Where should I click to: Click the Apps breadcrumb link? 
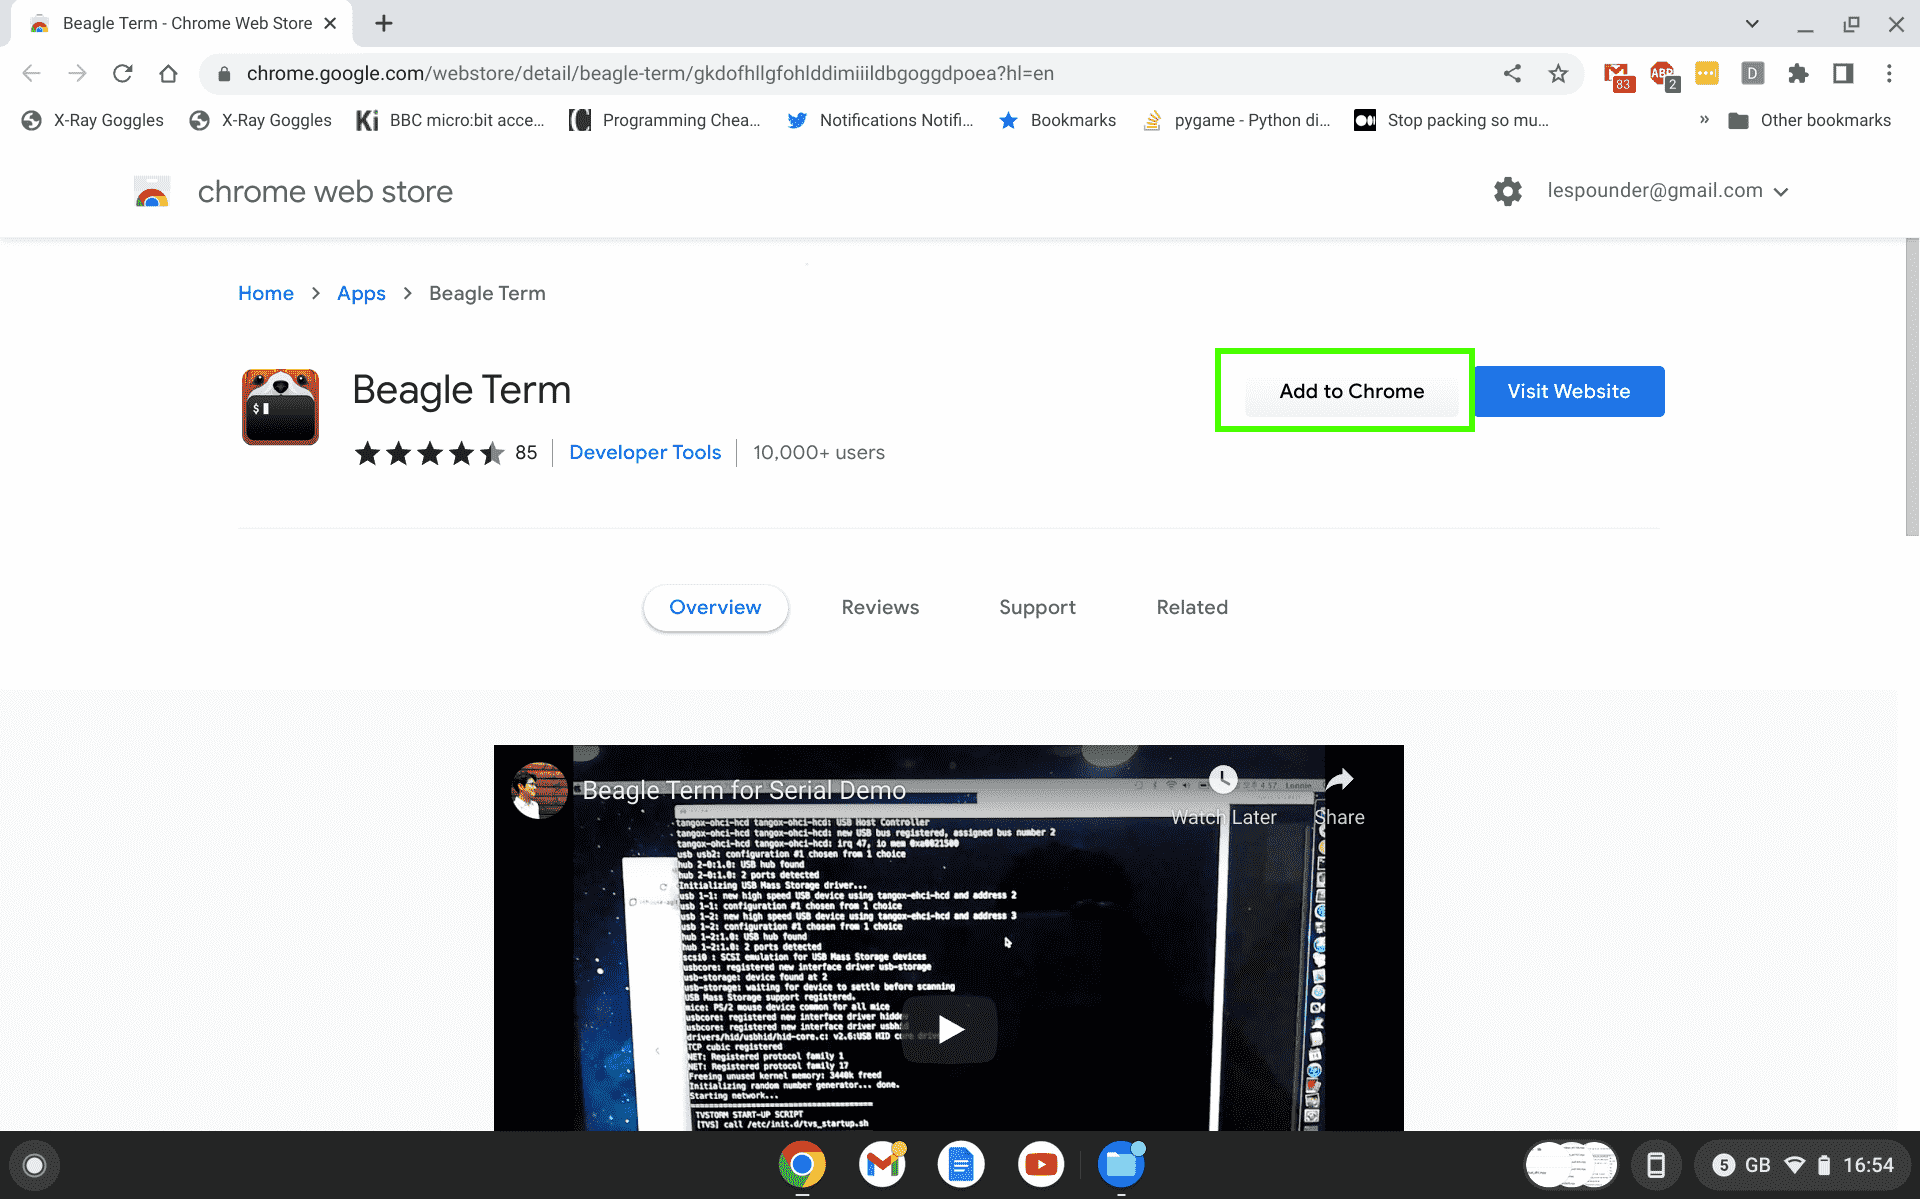(361, 293)
